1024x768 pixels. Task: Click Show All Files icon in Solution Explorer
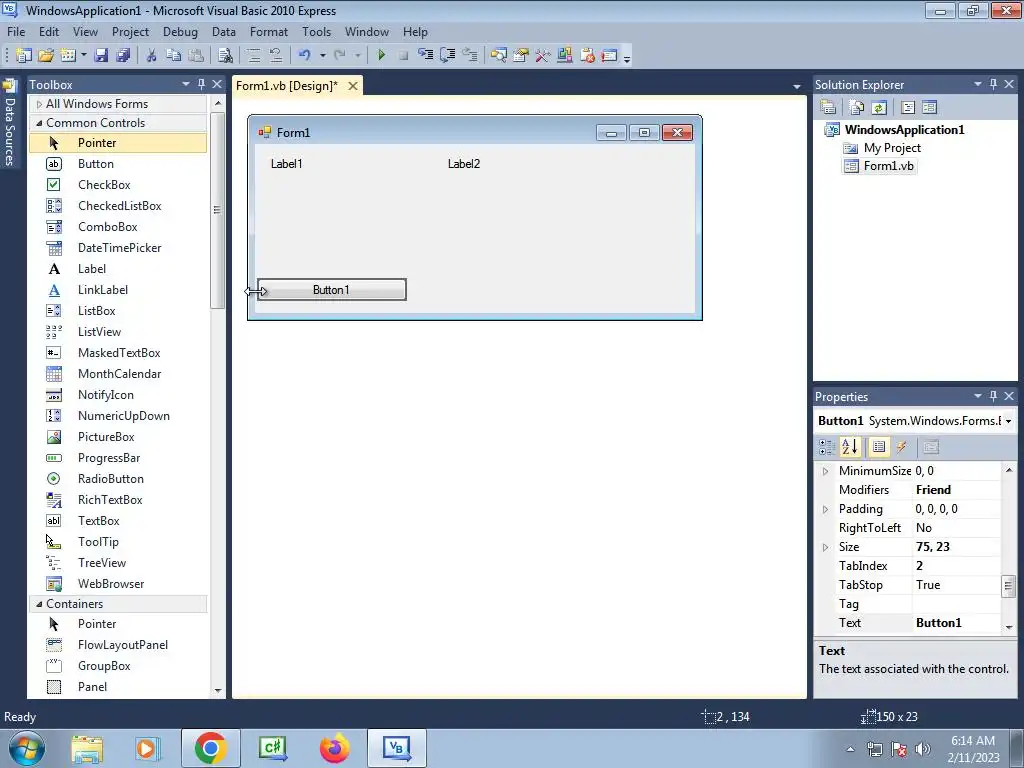pyautogui.click(x=856, y=107)
